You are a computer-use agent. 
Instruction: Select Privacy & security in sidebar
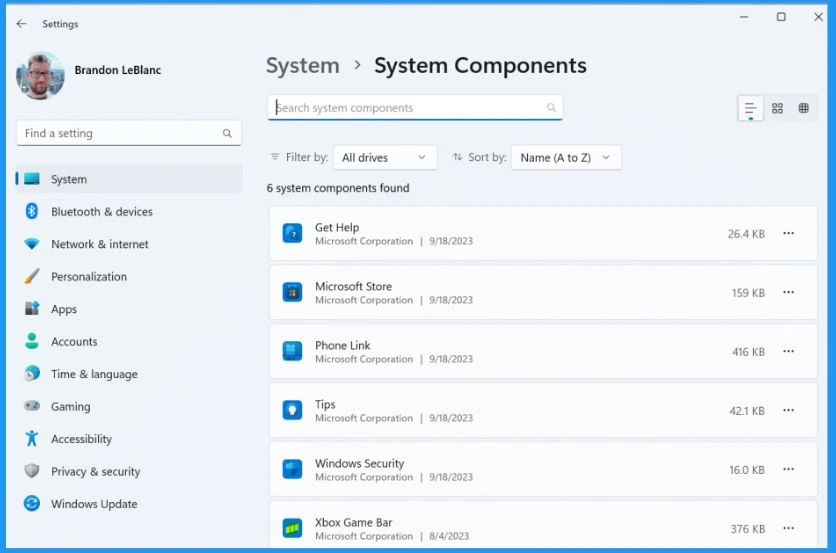click(x=128, y=471)
